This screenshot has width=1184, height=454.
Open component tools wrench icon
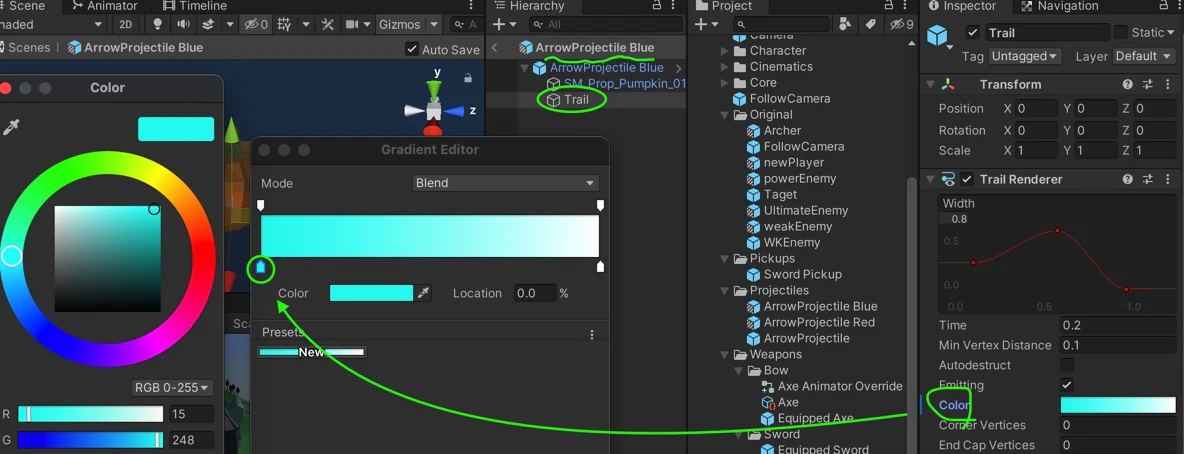[328, 24]
